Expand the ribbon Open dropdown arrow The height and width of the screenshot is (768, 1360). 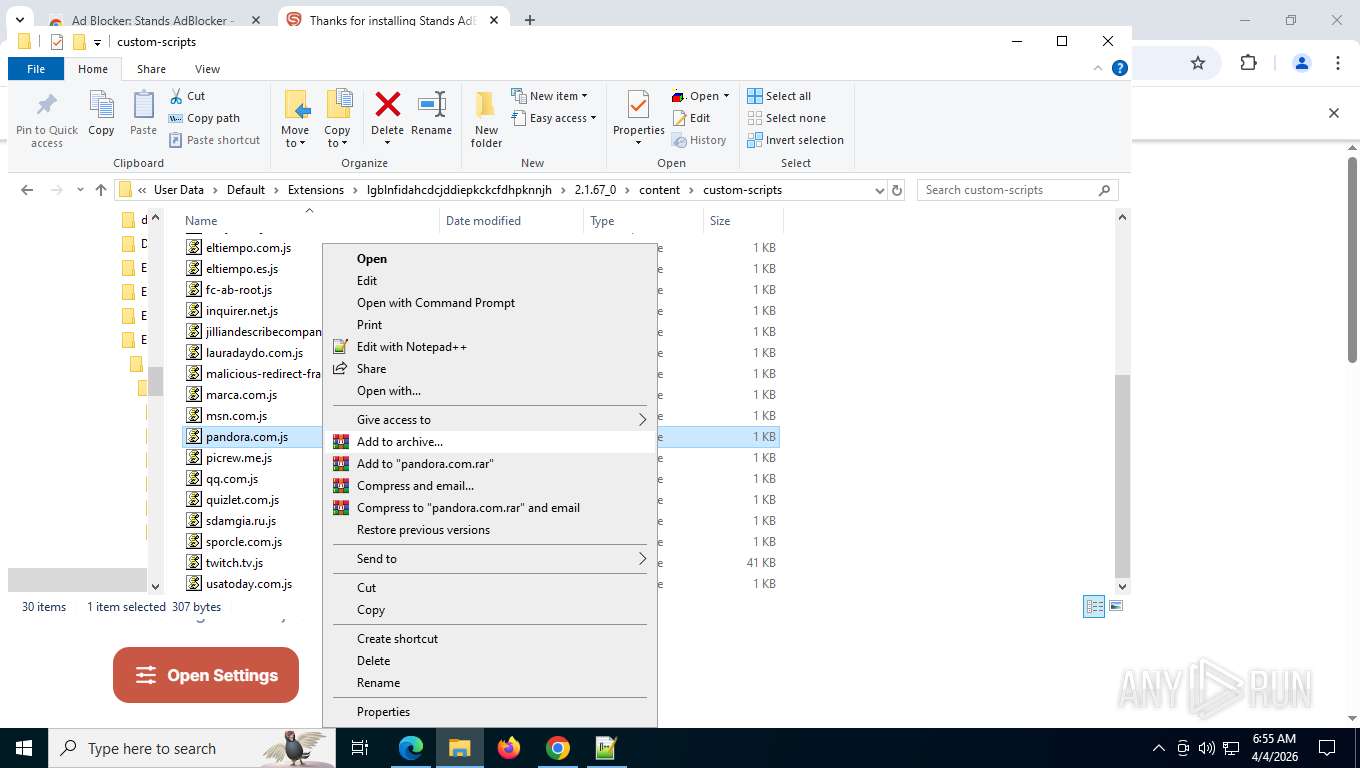point(726,96)
